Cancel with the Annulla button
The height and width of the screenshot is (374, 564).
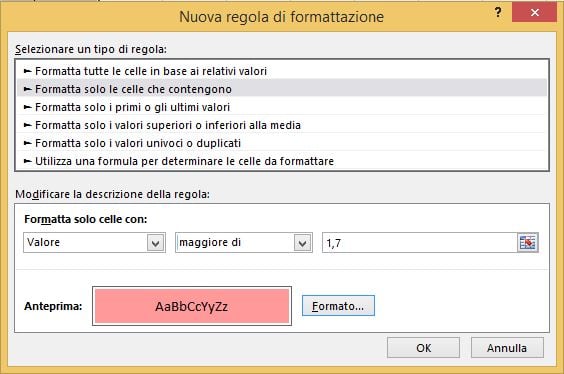pyautogui.click(x=507, y=347)
